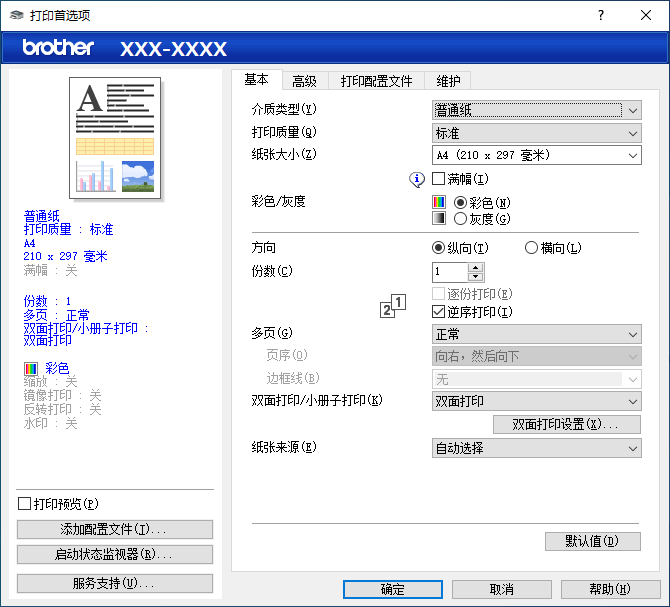Click the color icon in settings summary

(30, 368)
